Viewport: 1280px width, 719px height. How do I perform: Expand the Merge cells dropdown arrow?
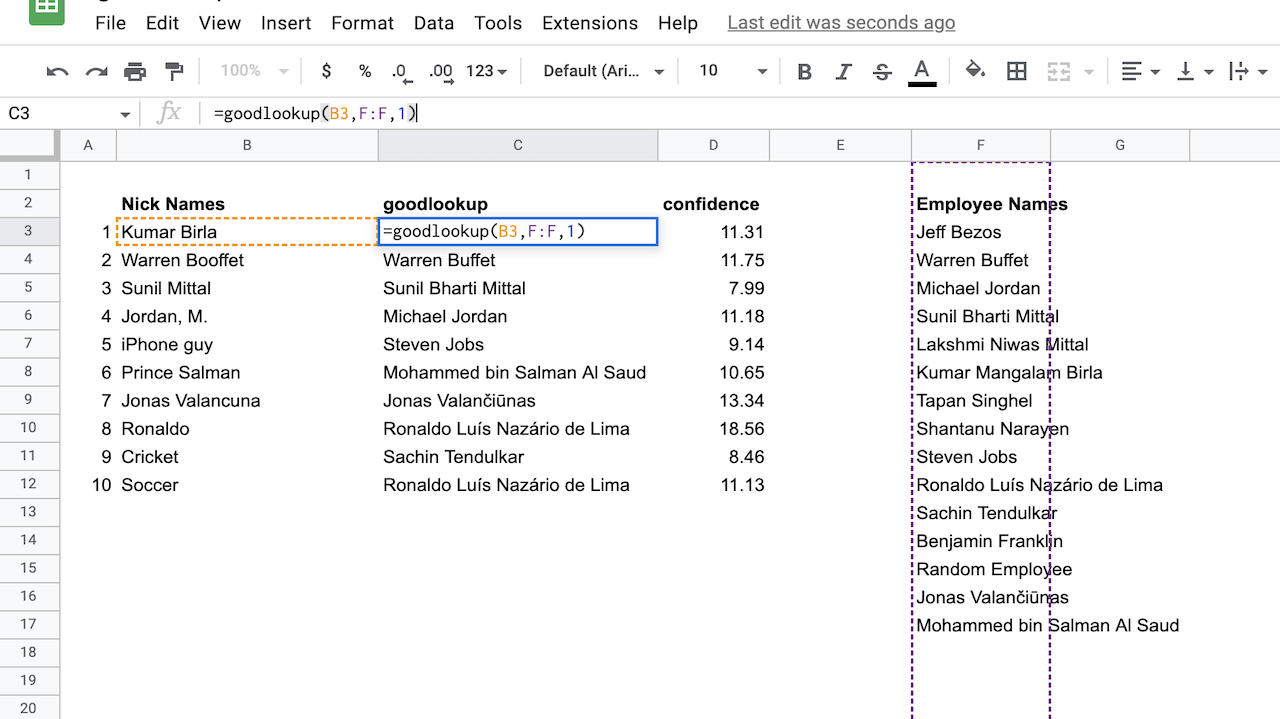(x=1089, y=72)
